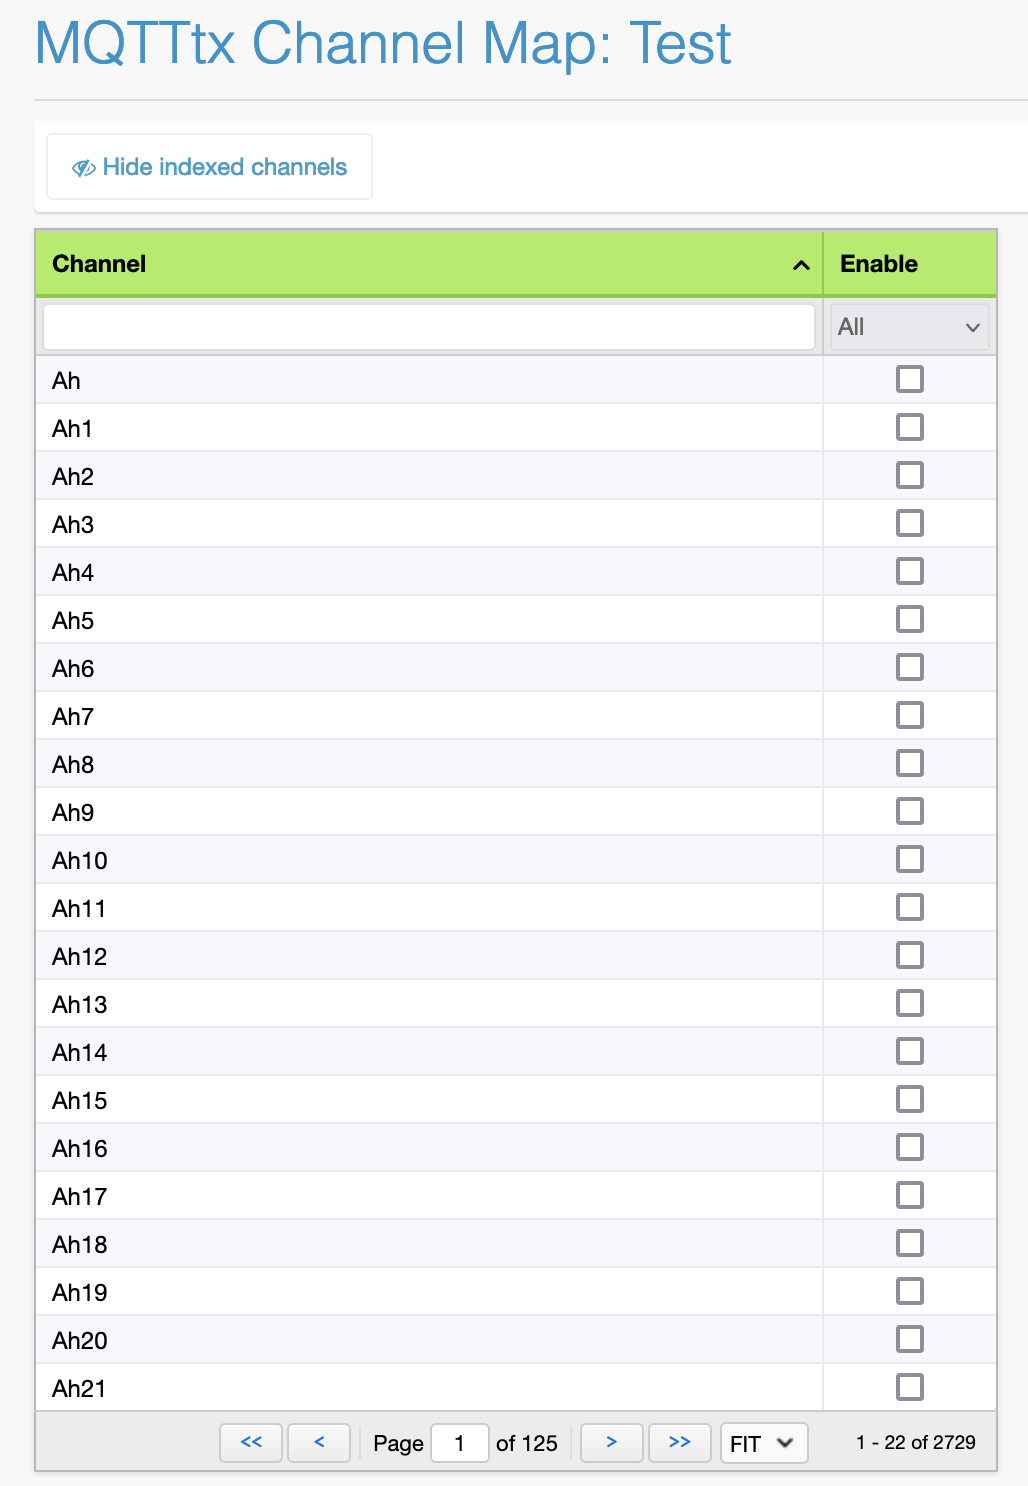The width and height of the screenshot is (1028, 1486).
Task: Select the row for channel Ah5
Action: [x=400, y=619]
